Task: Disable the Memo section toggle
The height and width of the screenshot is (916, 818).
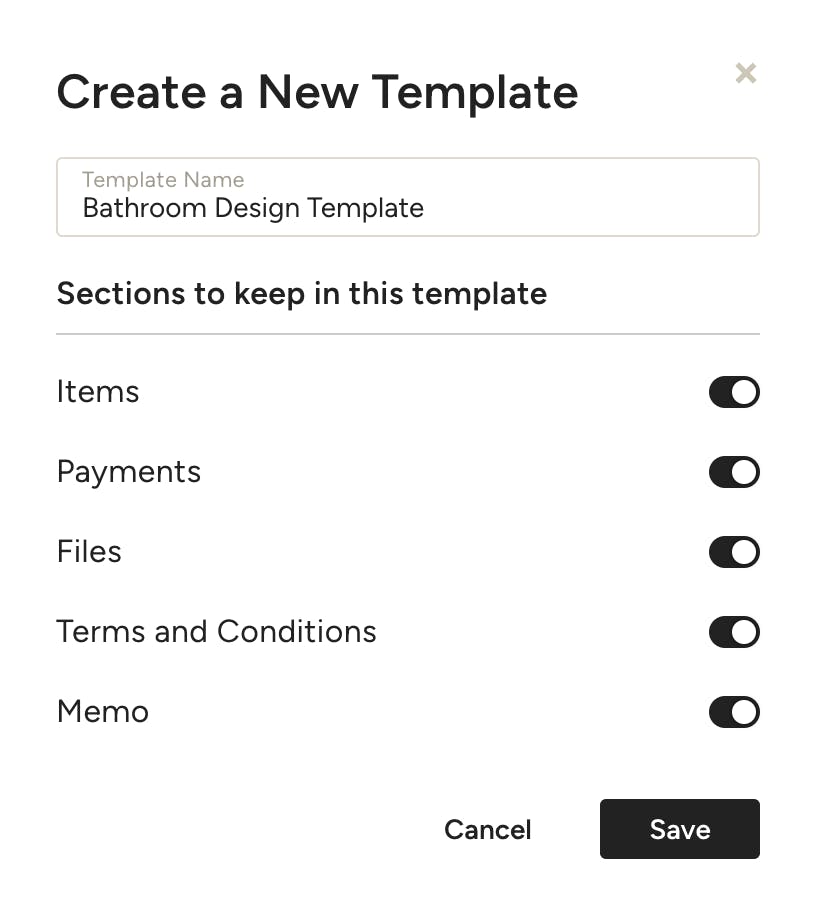Action: coord(734,712)
